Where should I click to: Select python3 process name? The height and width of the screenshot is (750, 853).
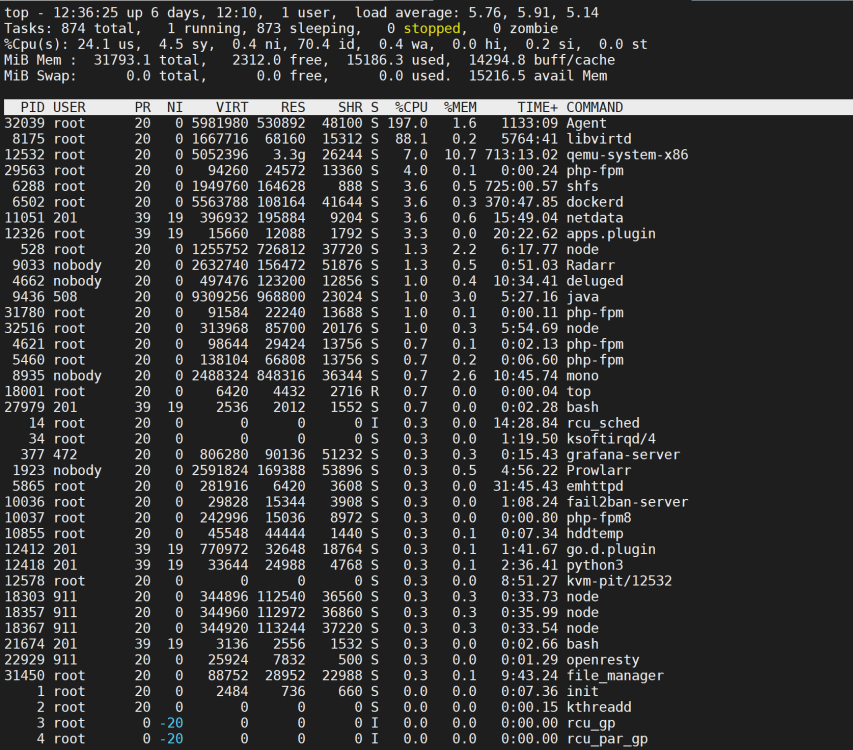(x=595, y=565)
